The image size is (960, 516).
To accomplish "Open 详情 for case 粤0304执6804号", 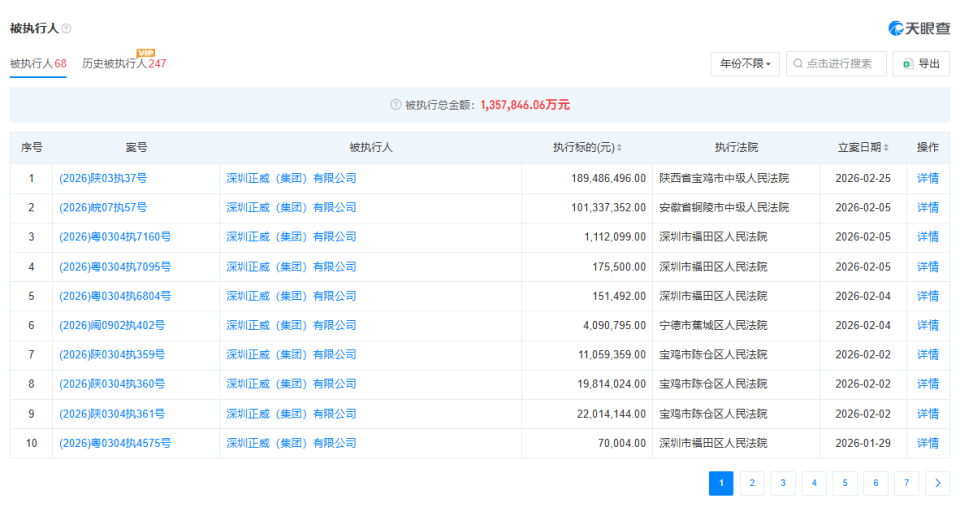I will 928,296.
